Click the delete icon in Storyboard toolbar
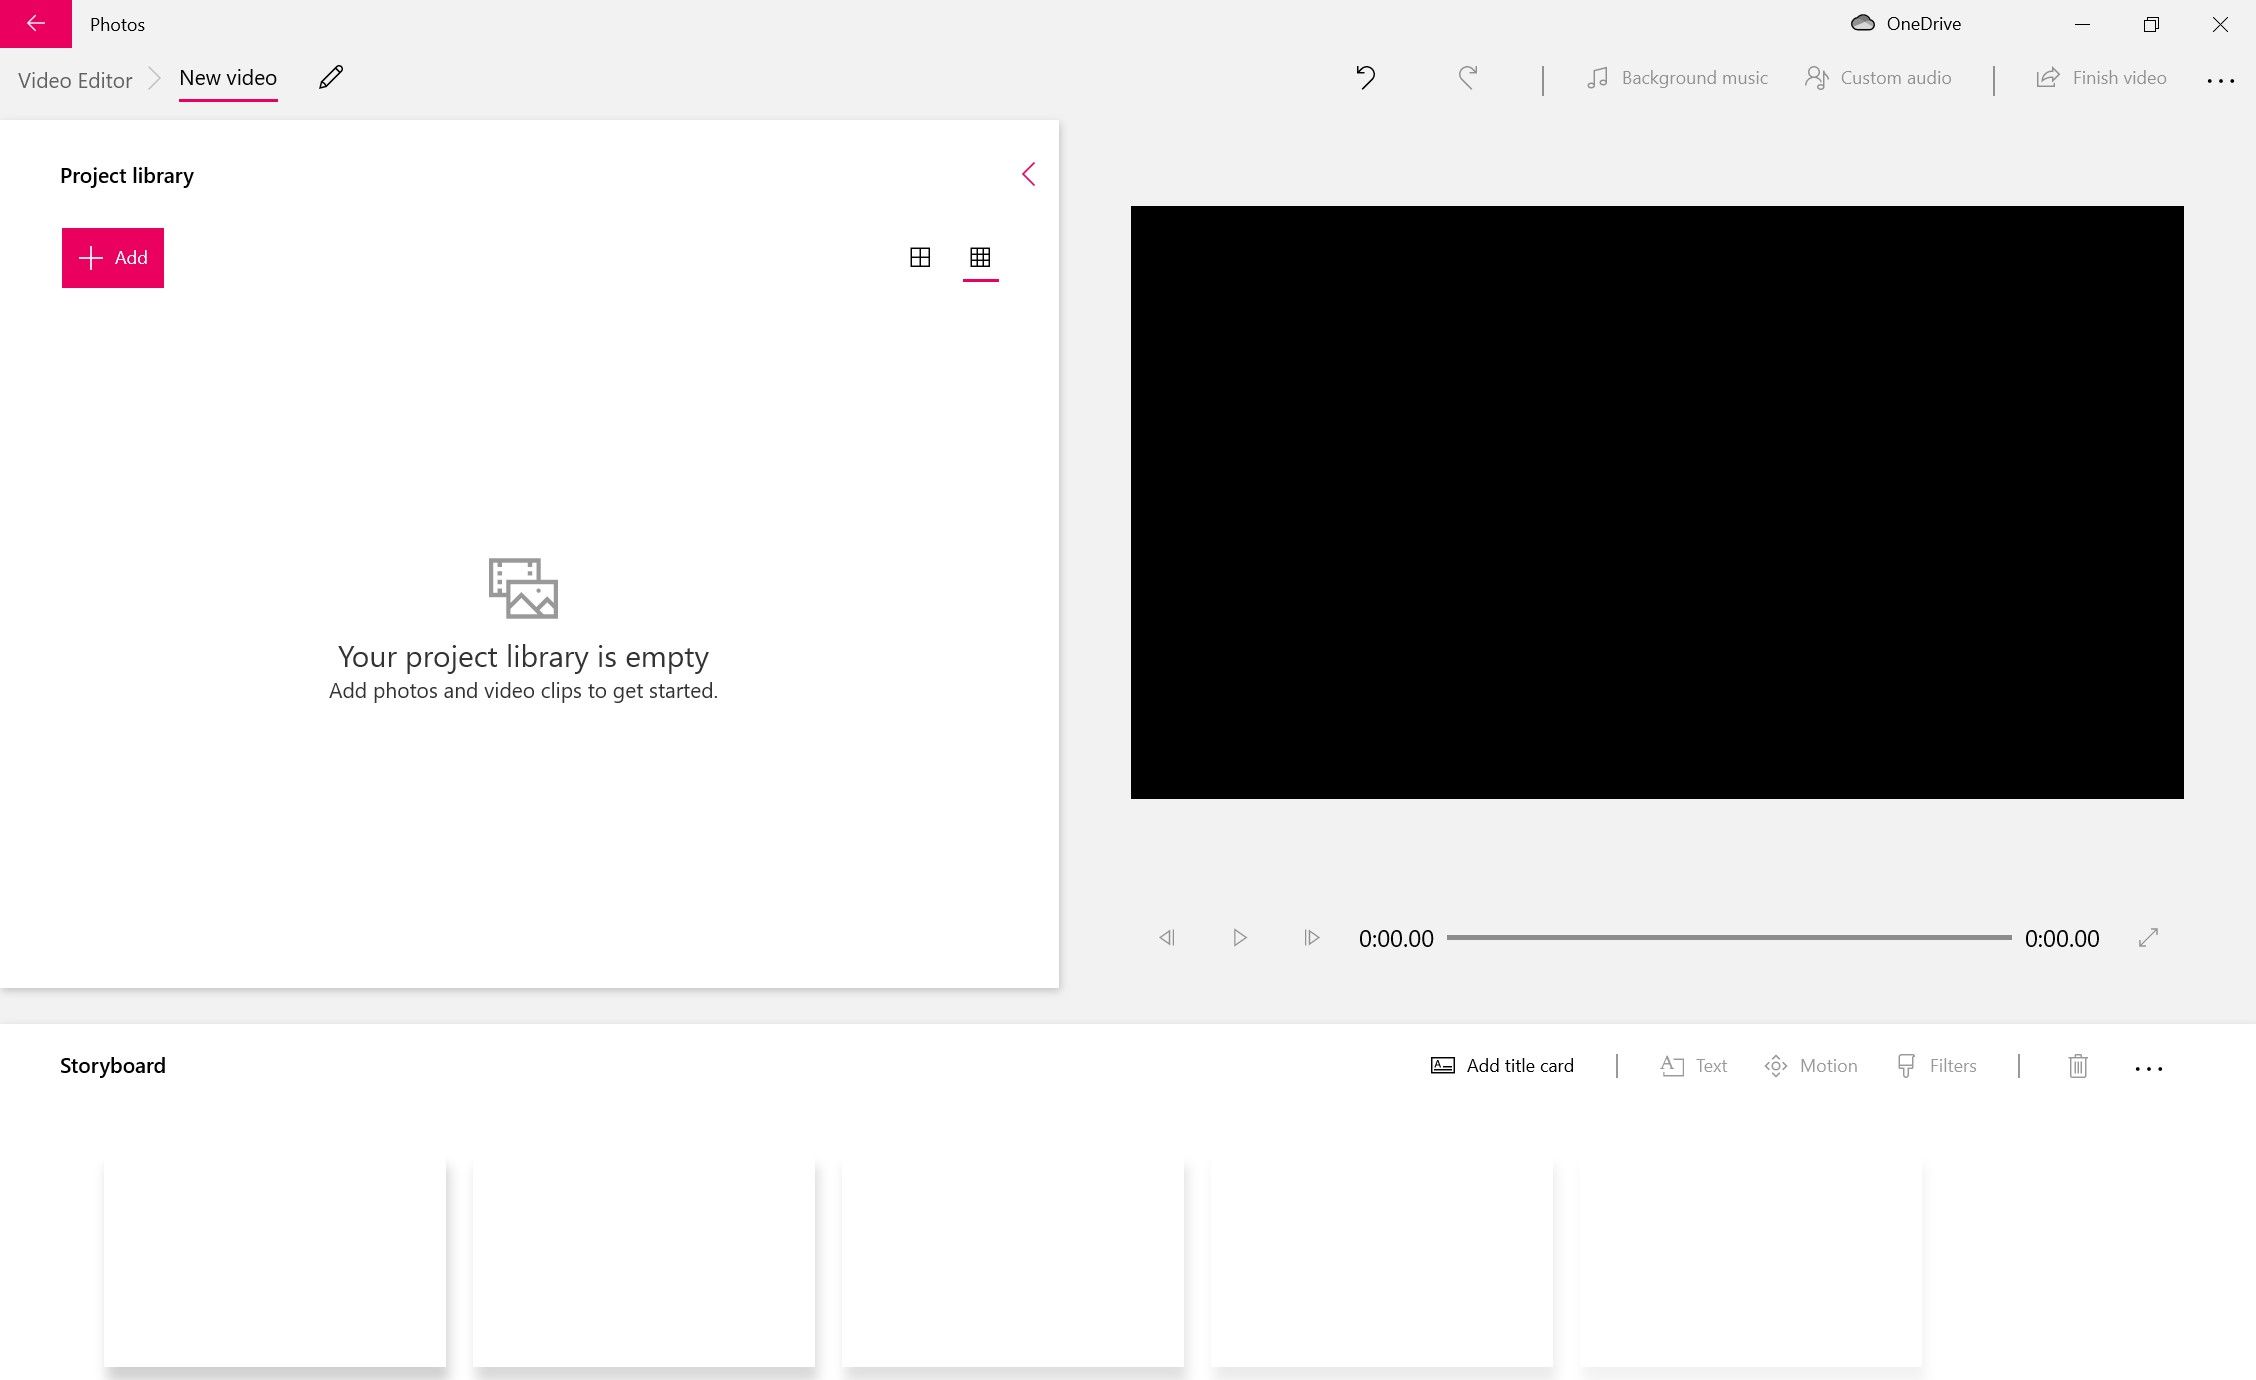2256x1380 pixels. pos(2077,1064)
